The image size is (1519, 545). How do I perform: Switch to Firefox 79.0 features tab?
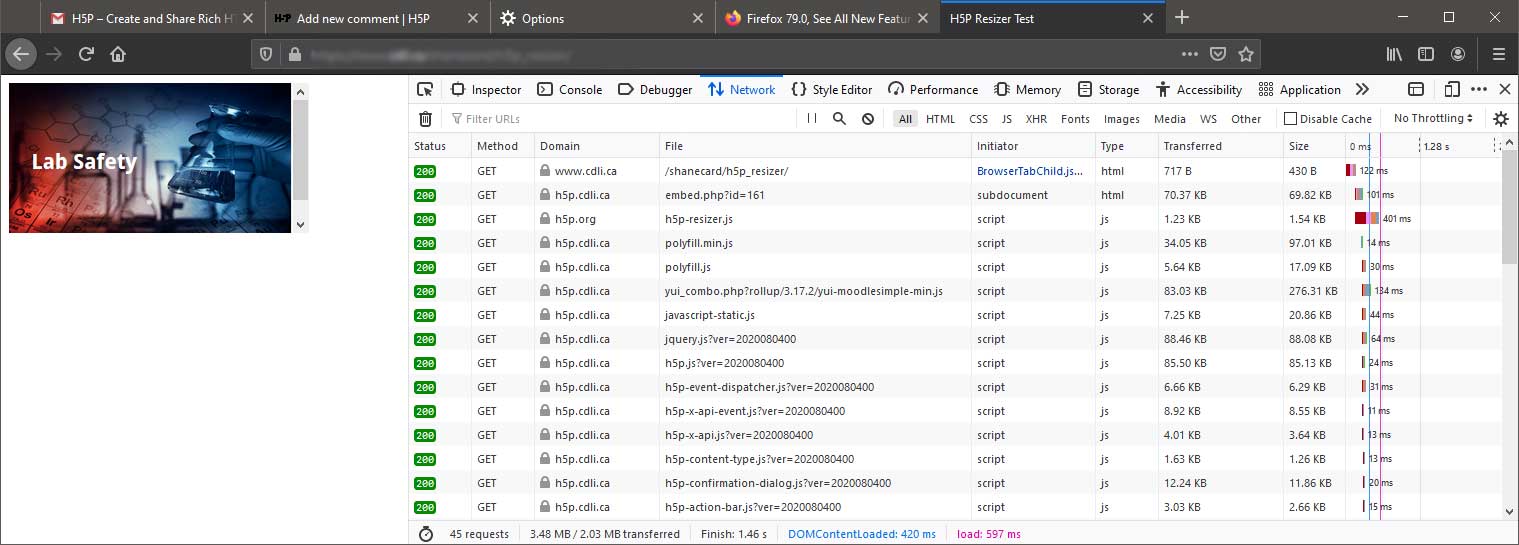(829, 18)
